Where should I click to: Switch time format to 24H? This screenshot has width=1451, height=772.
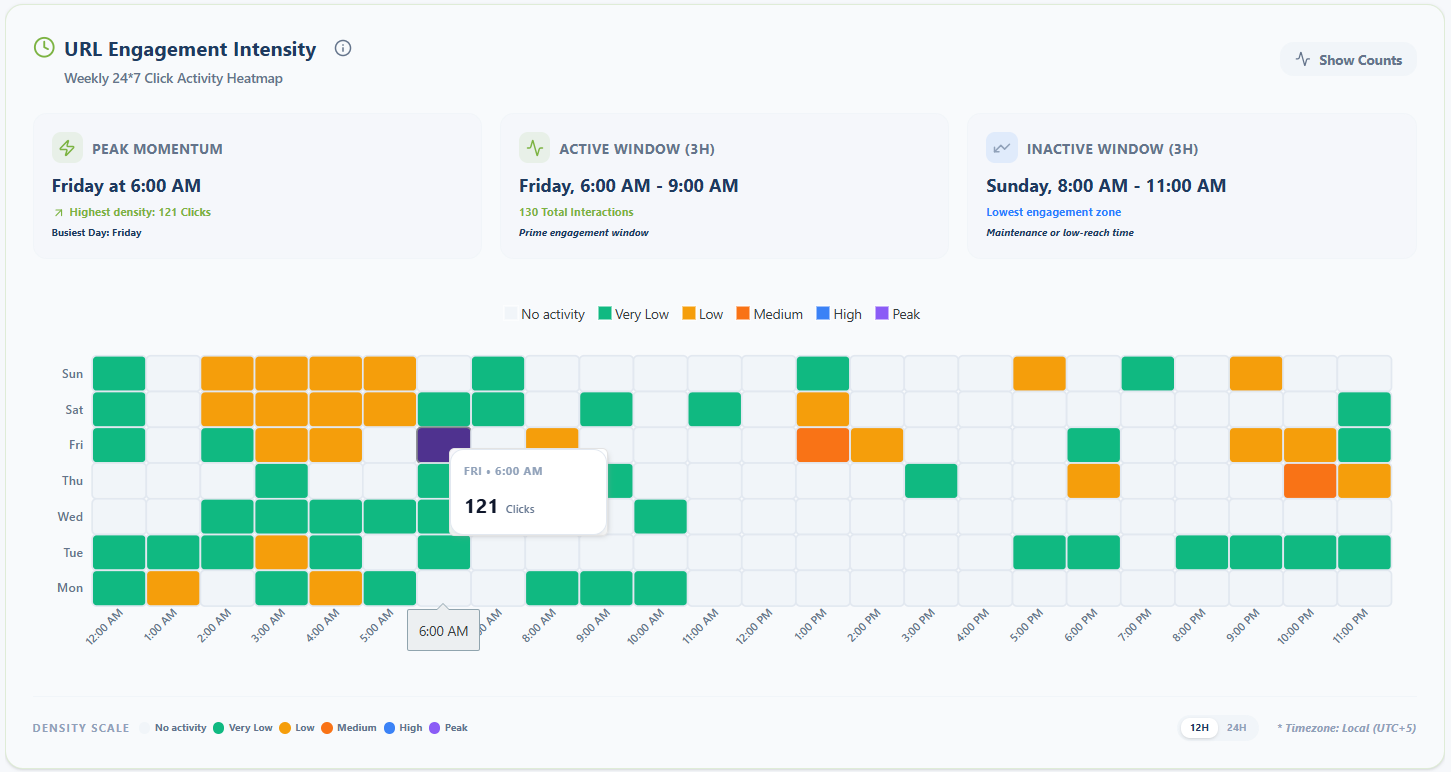click(1236, 727)
